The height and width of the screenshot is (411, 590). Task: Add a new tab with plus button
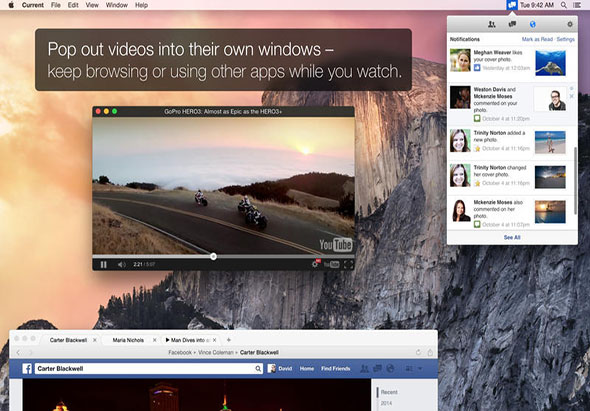point(228,340)
